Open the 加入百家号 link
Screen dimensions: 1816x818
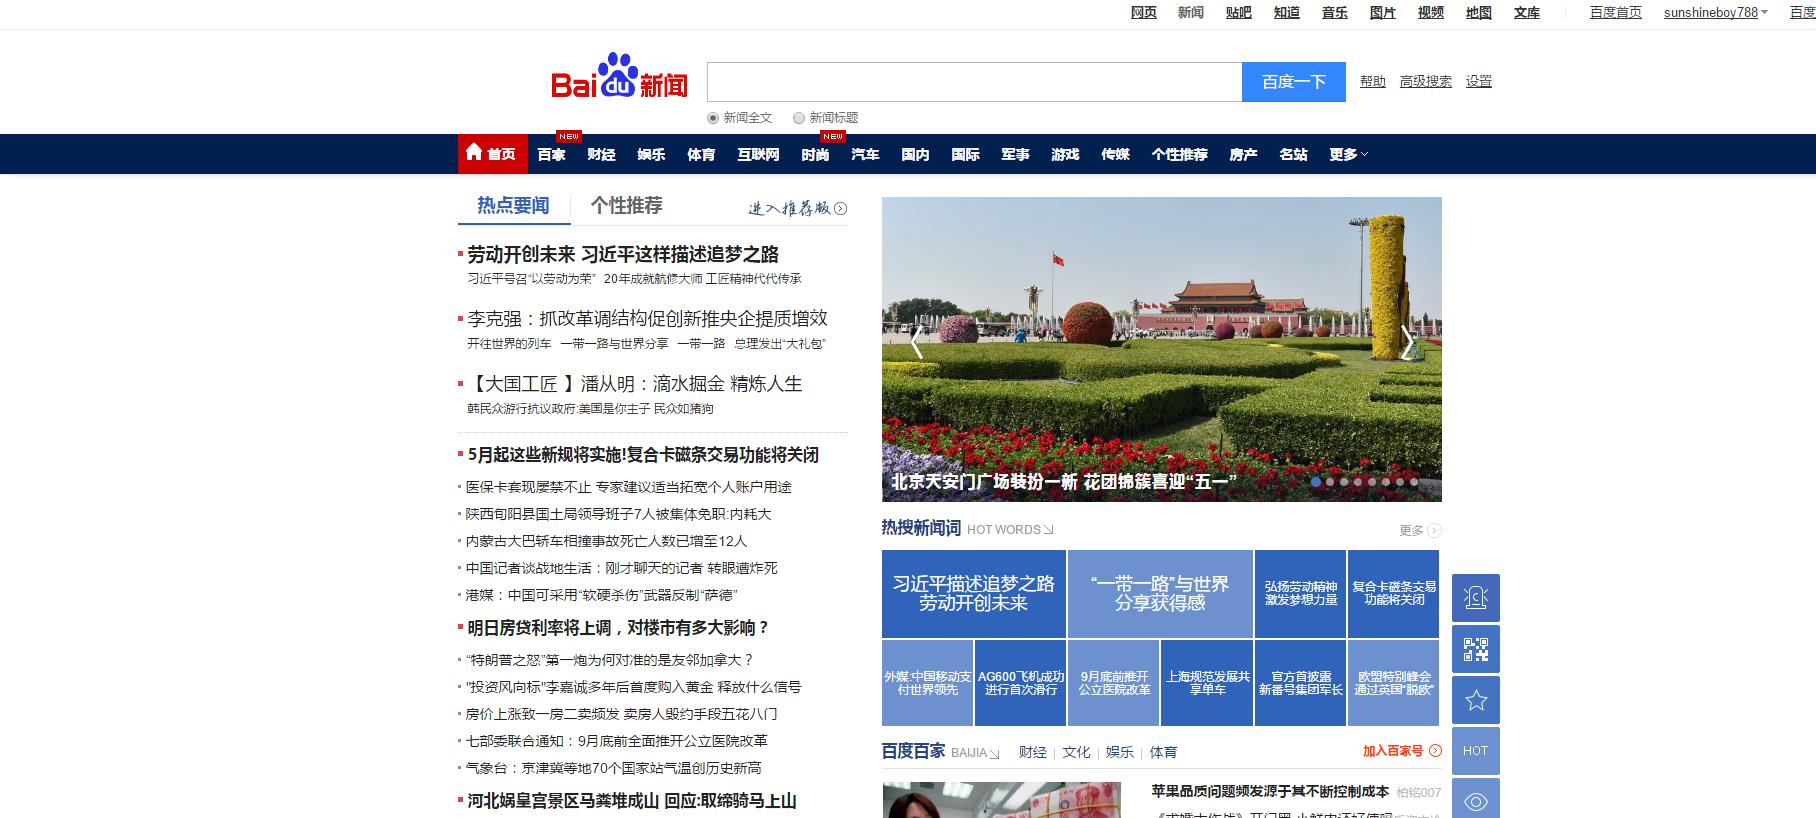(x=1393, y=751)
